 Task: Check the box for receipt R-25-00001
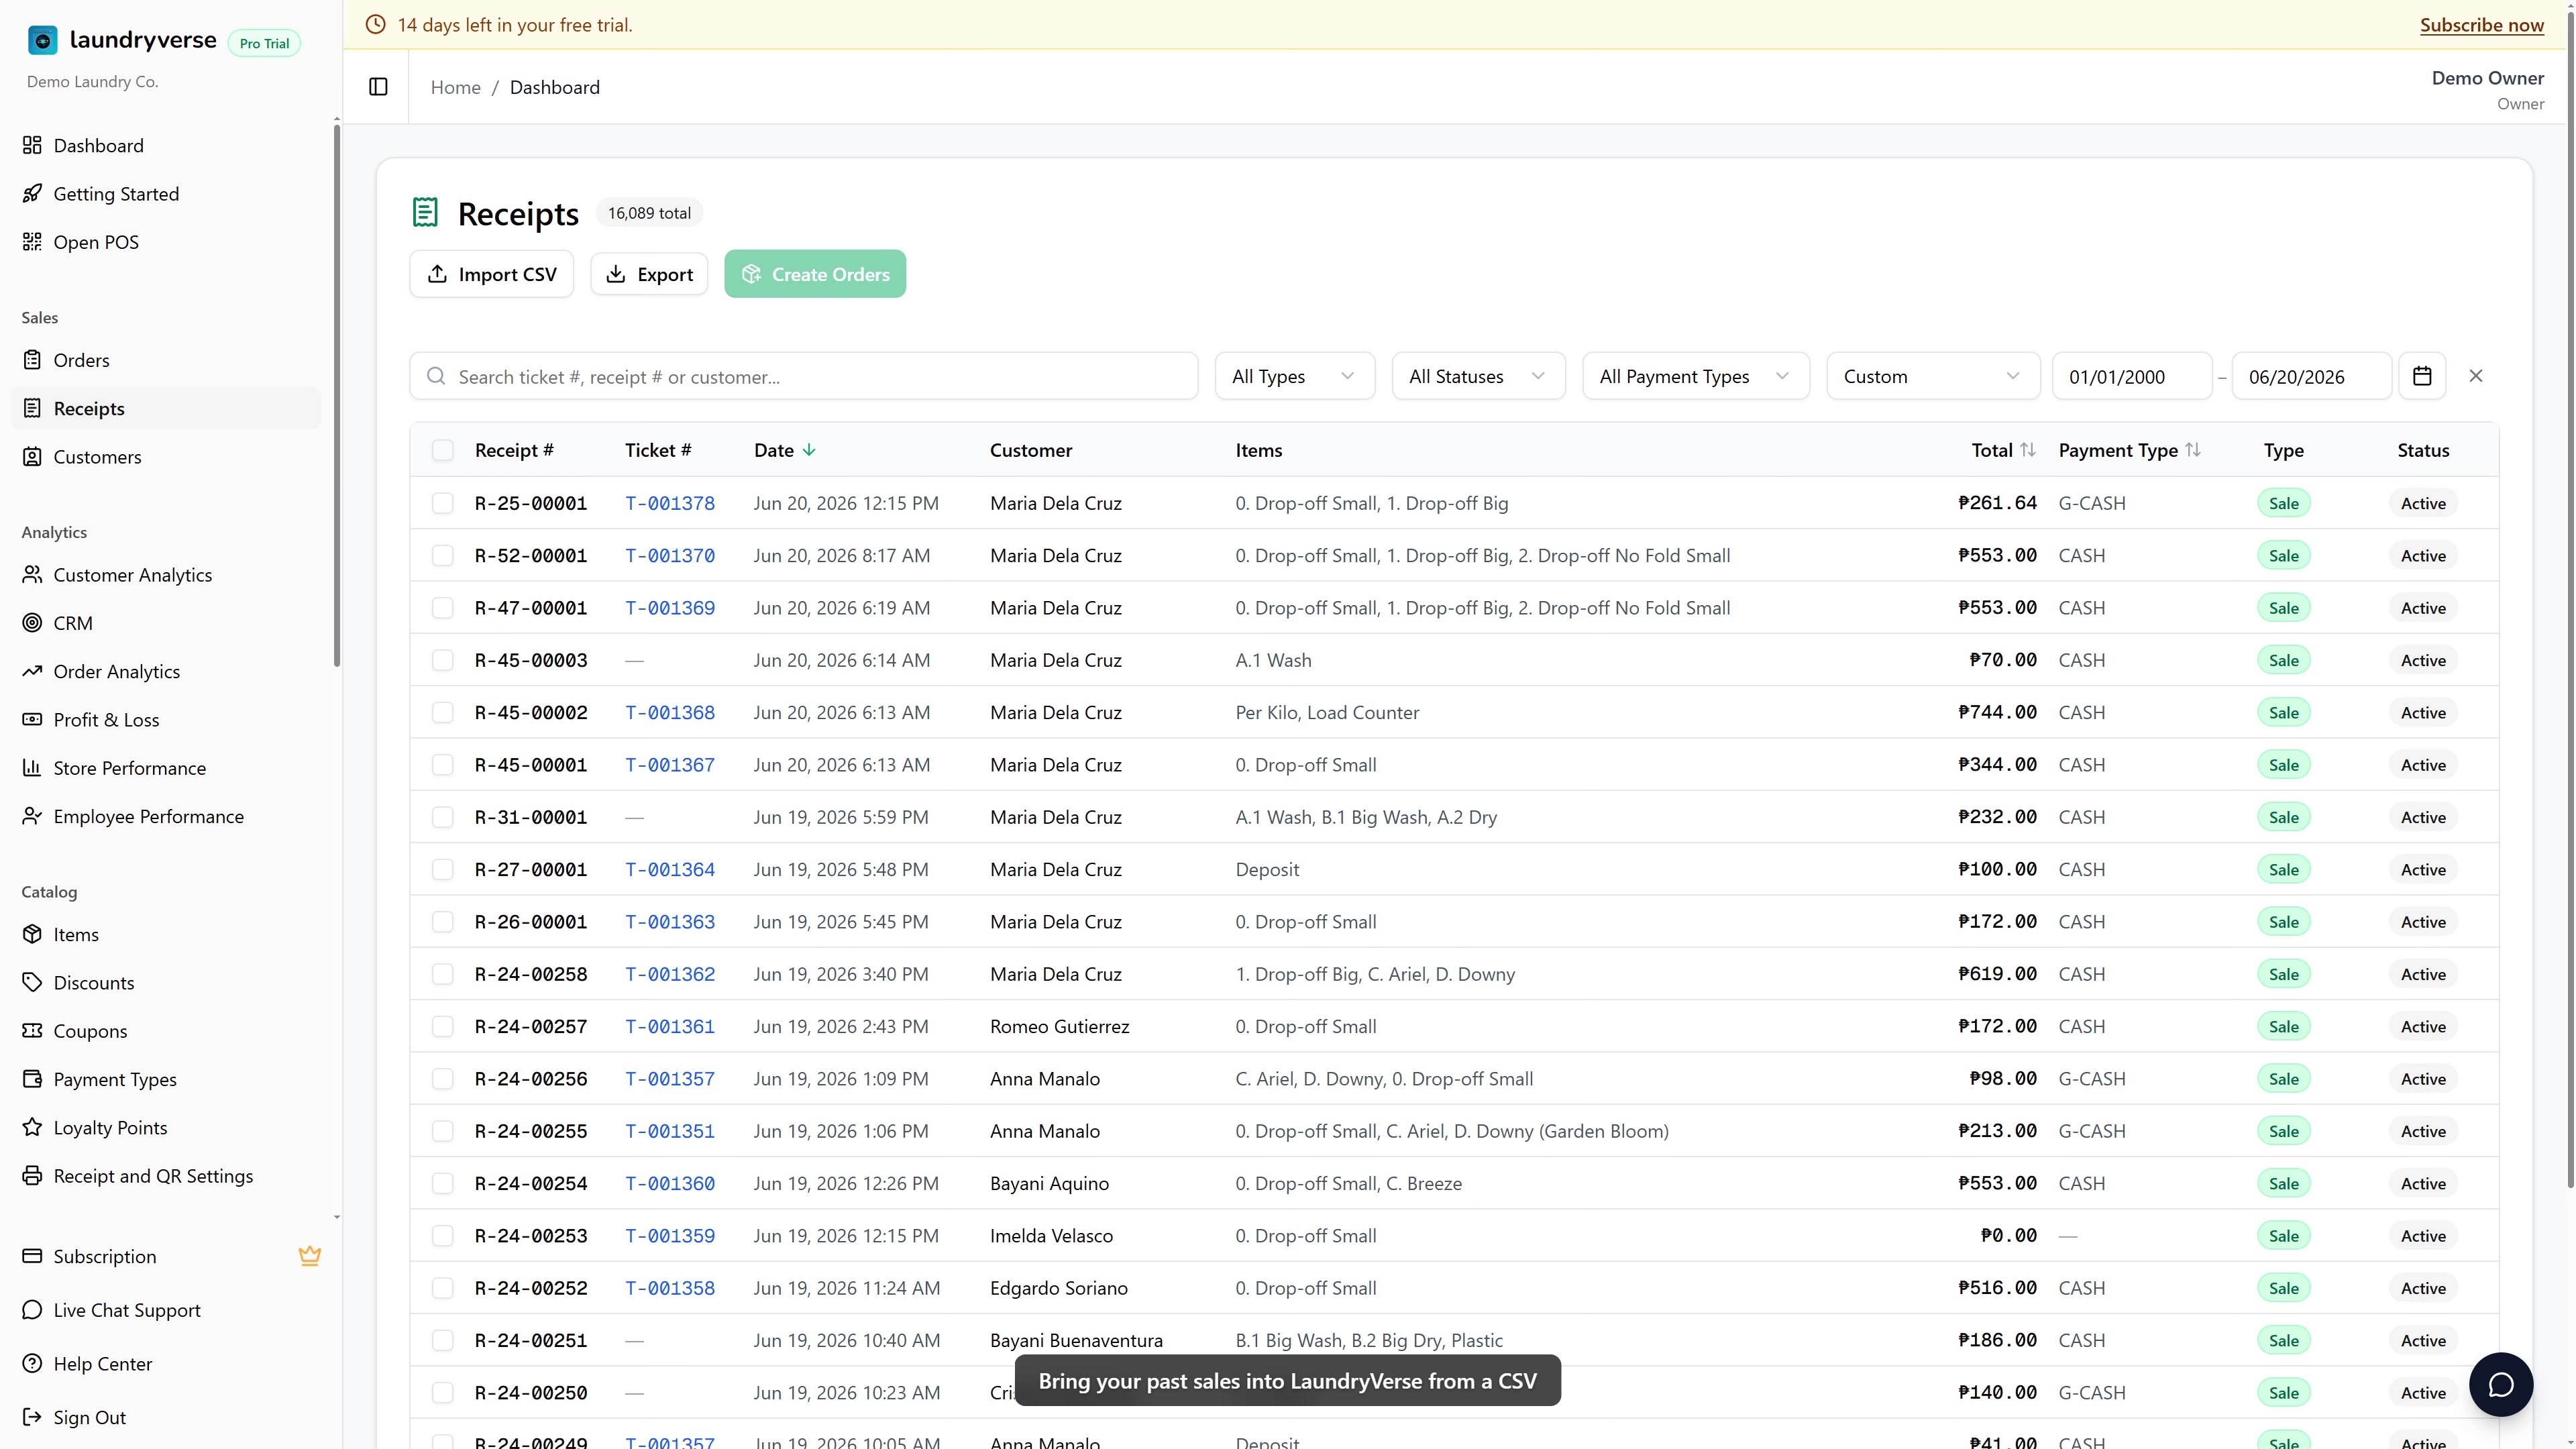[x=443, y=503]
